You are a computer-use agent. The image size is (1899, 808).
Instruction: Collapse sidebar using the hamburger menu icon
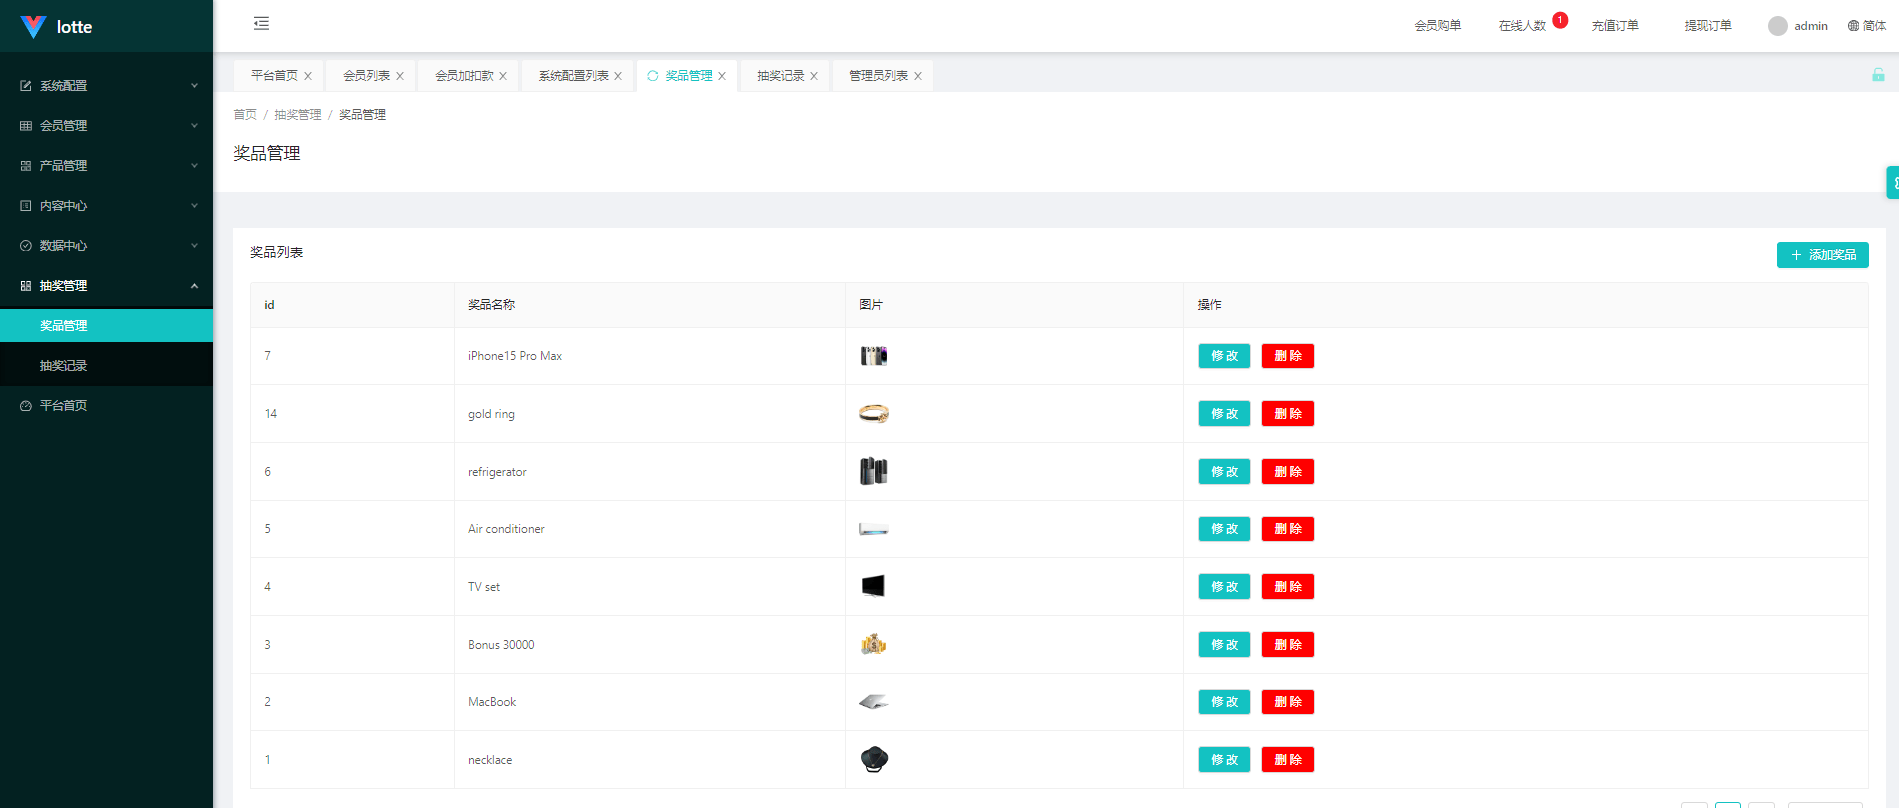pos(261,24)
